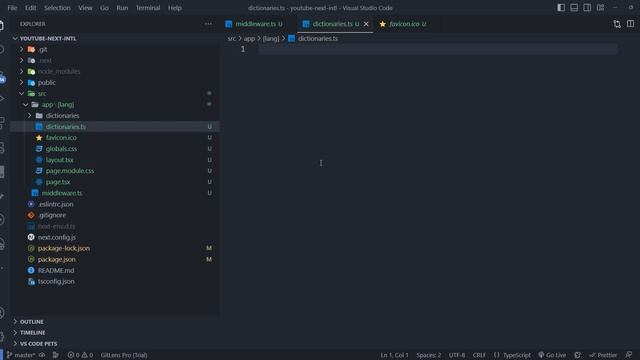This screenshot has width=640, height=360.
Task: Change indentation via Spaces: 2
Action: click(429, 355)
